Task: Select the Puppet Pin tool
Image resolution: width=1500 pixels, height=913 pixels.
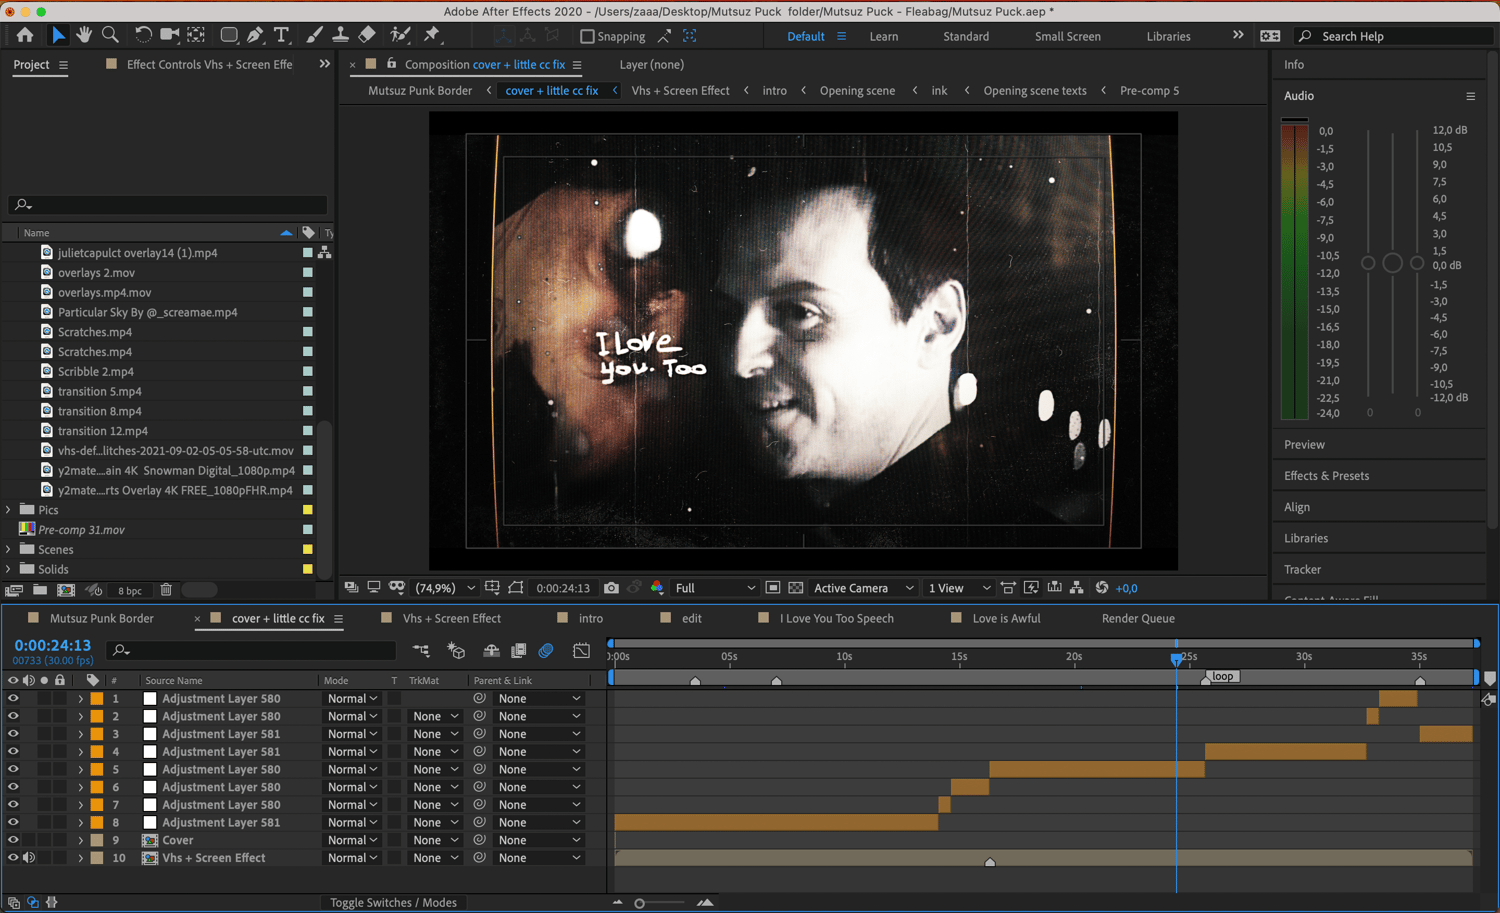Action: coord(432,35)
